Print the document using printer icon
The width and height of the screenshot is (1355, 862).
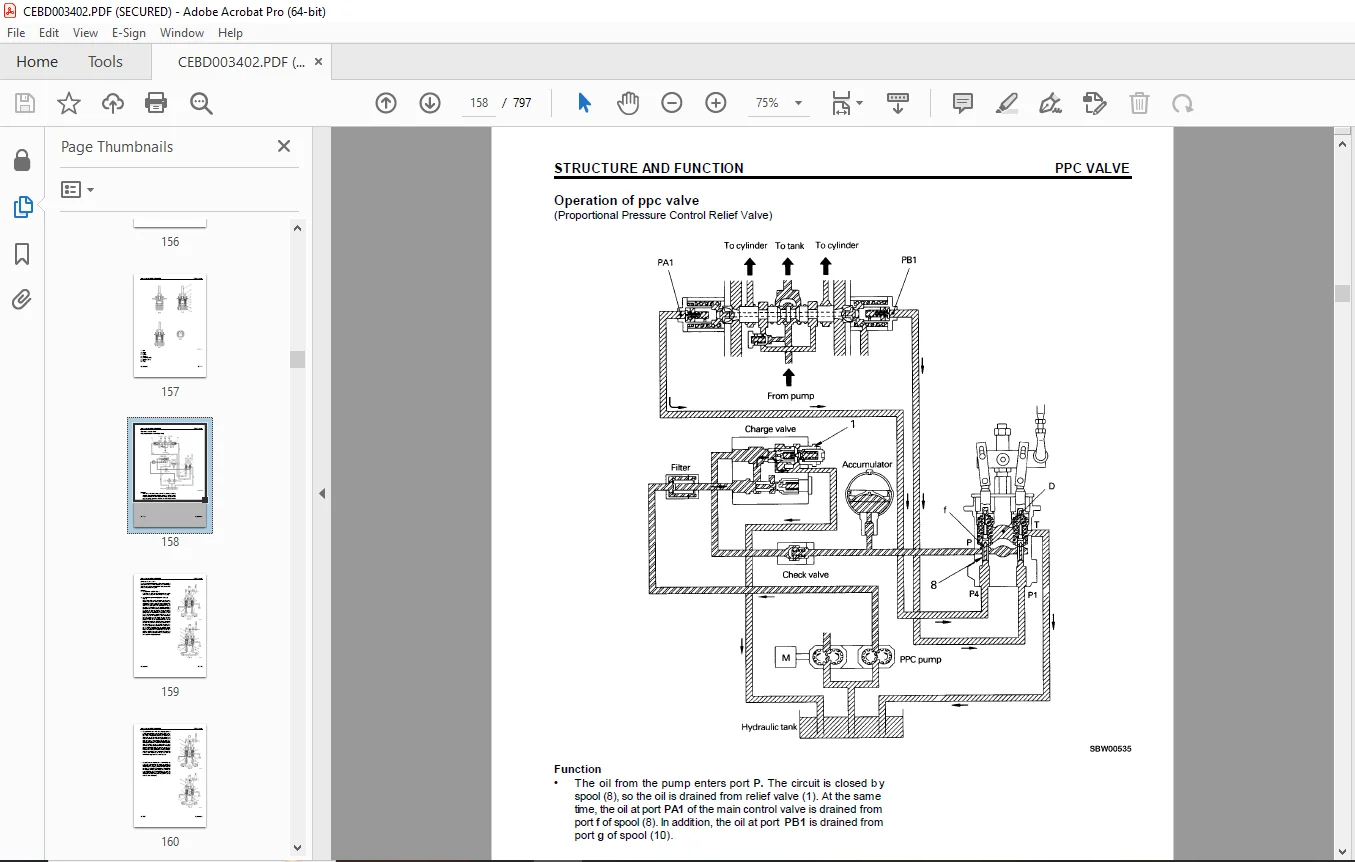pos(156,103)
